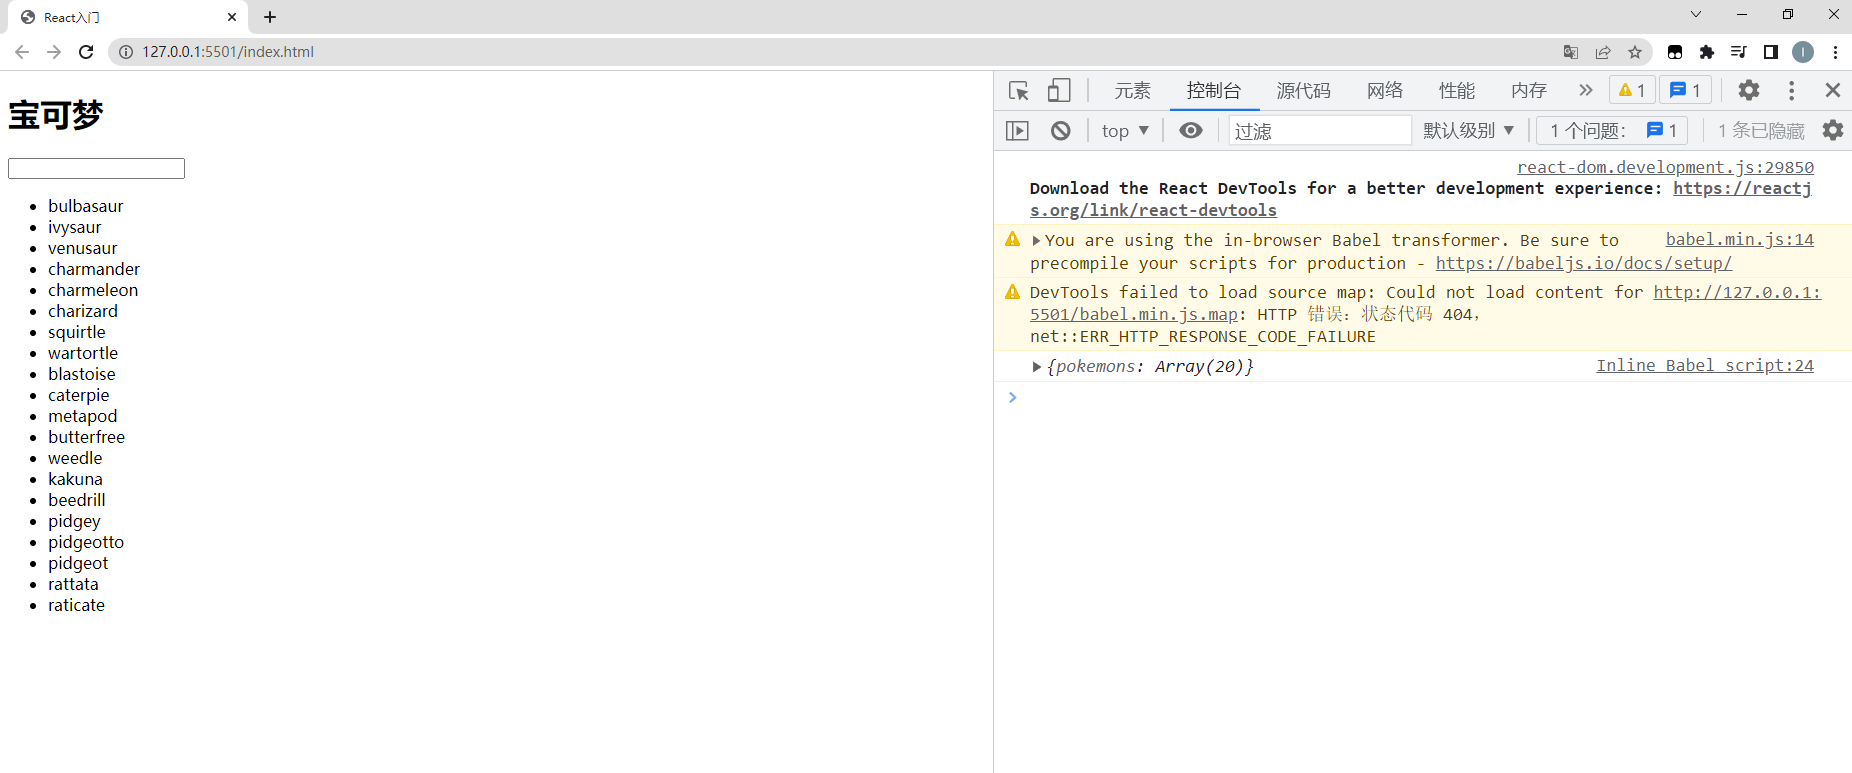Image resolution: width=1852 pixels, height=773 pixels.
Task: Expand more DevTools tabs chevron
Action: tap(1586, 90)
